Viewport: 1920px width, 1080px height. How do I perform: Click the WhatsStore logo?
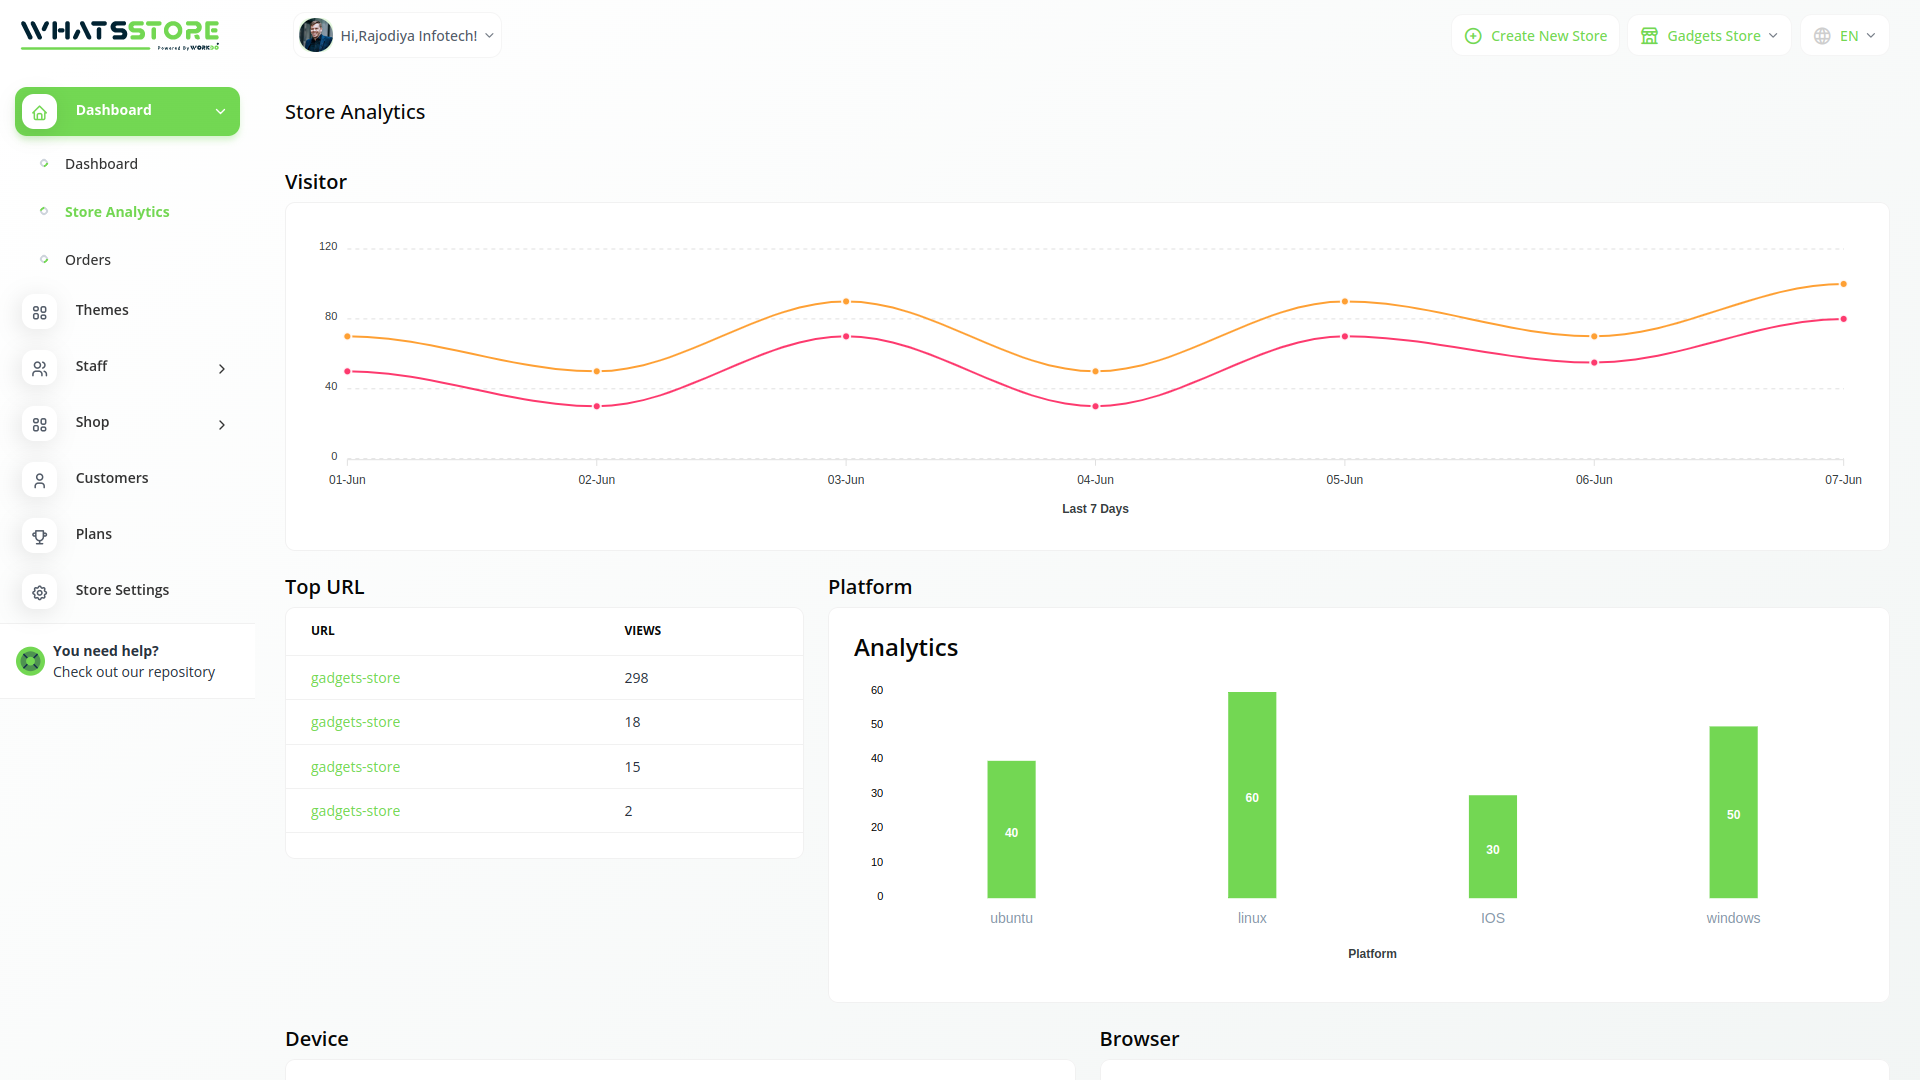[x=120, y=34]
